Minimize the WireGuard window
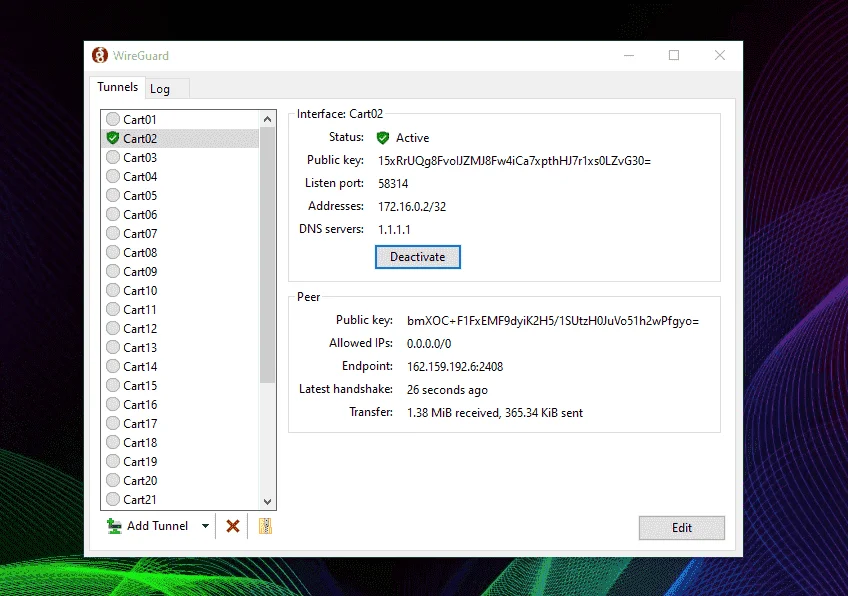This screenshot has width=848, height=596. [x=628, y=55]
